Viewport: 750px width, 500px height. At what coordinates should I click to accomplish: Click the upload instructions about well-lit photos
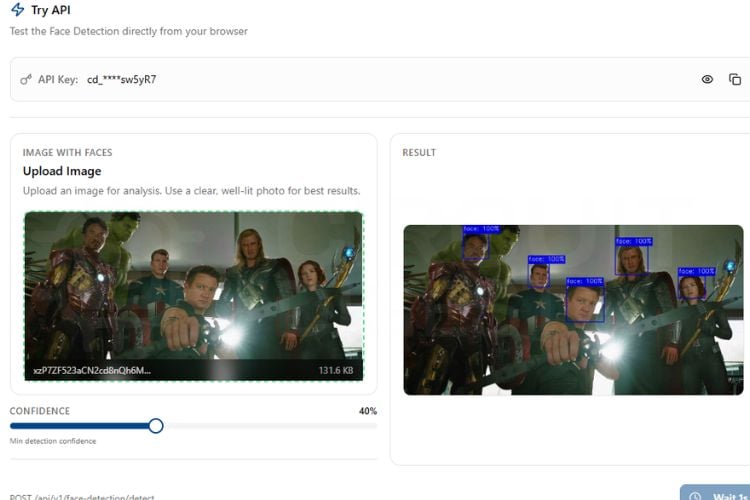[191, 191]
